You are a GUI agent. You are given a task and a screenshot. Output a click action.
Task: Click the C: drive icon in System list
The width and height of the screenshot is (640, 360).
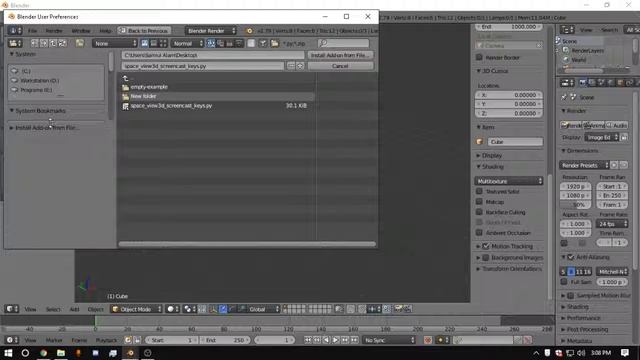15,71
